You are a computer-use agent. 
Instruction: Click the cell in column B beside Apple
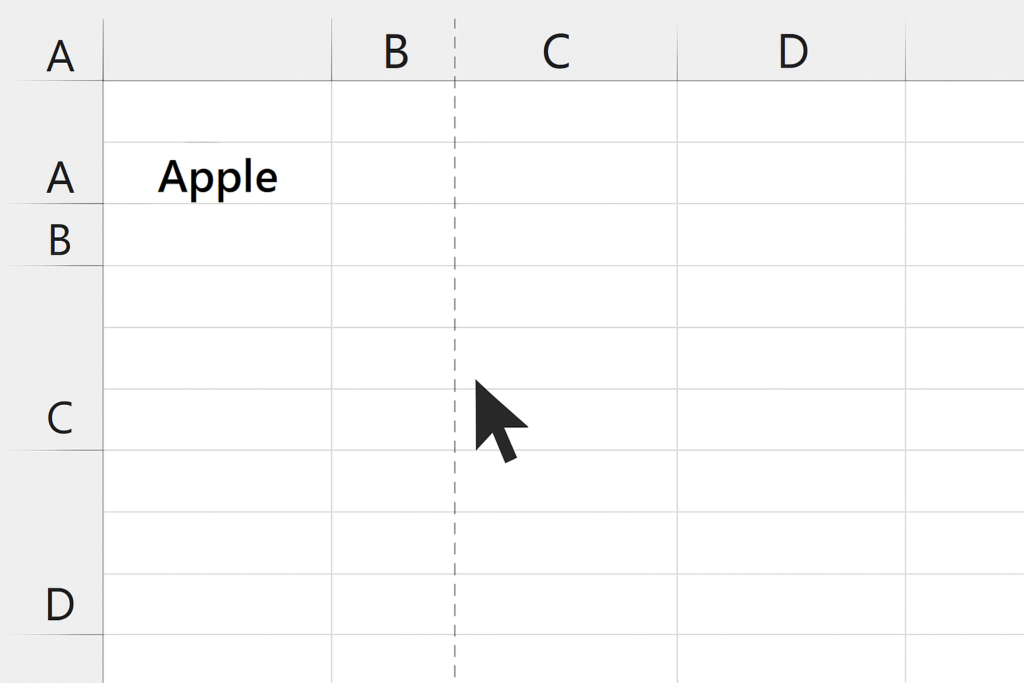click(x=393, y=173)
